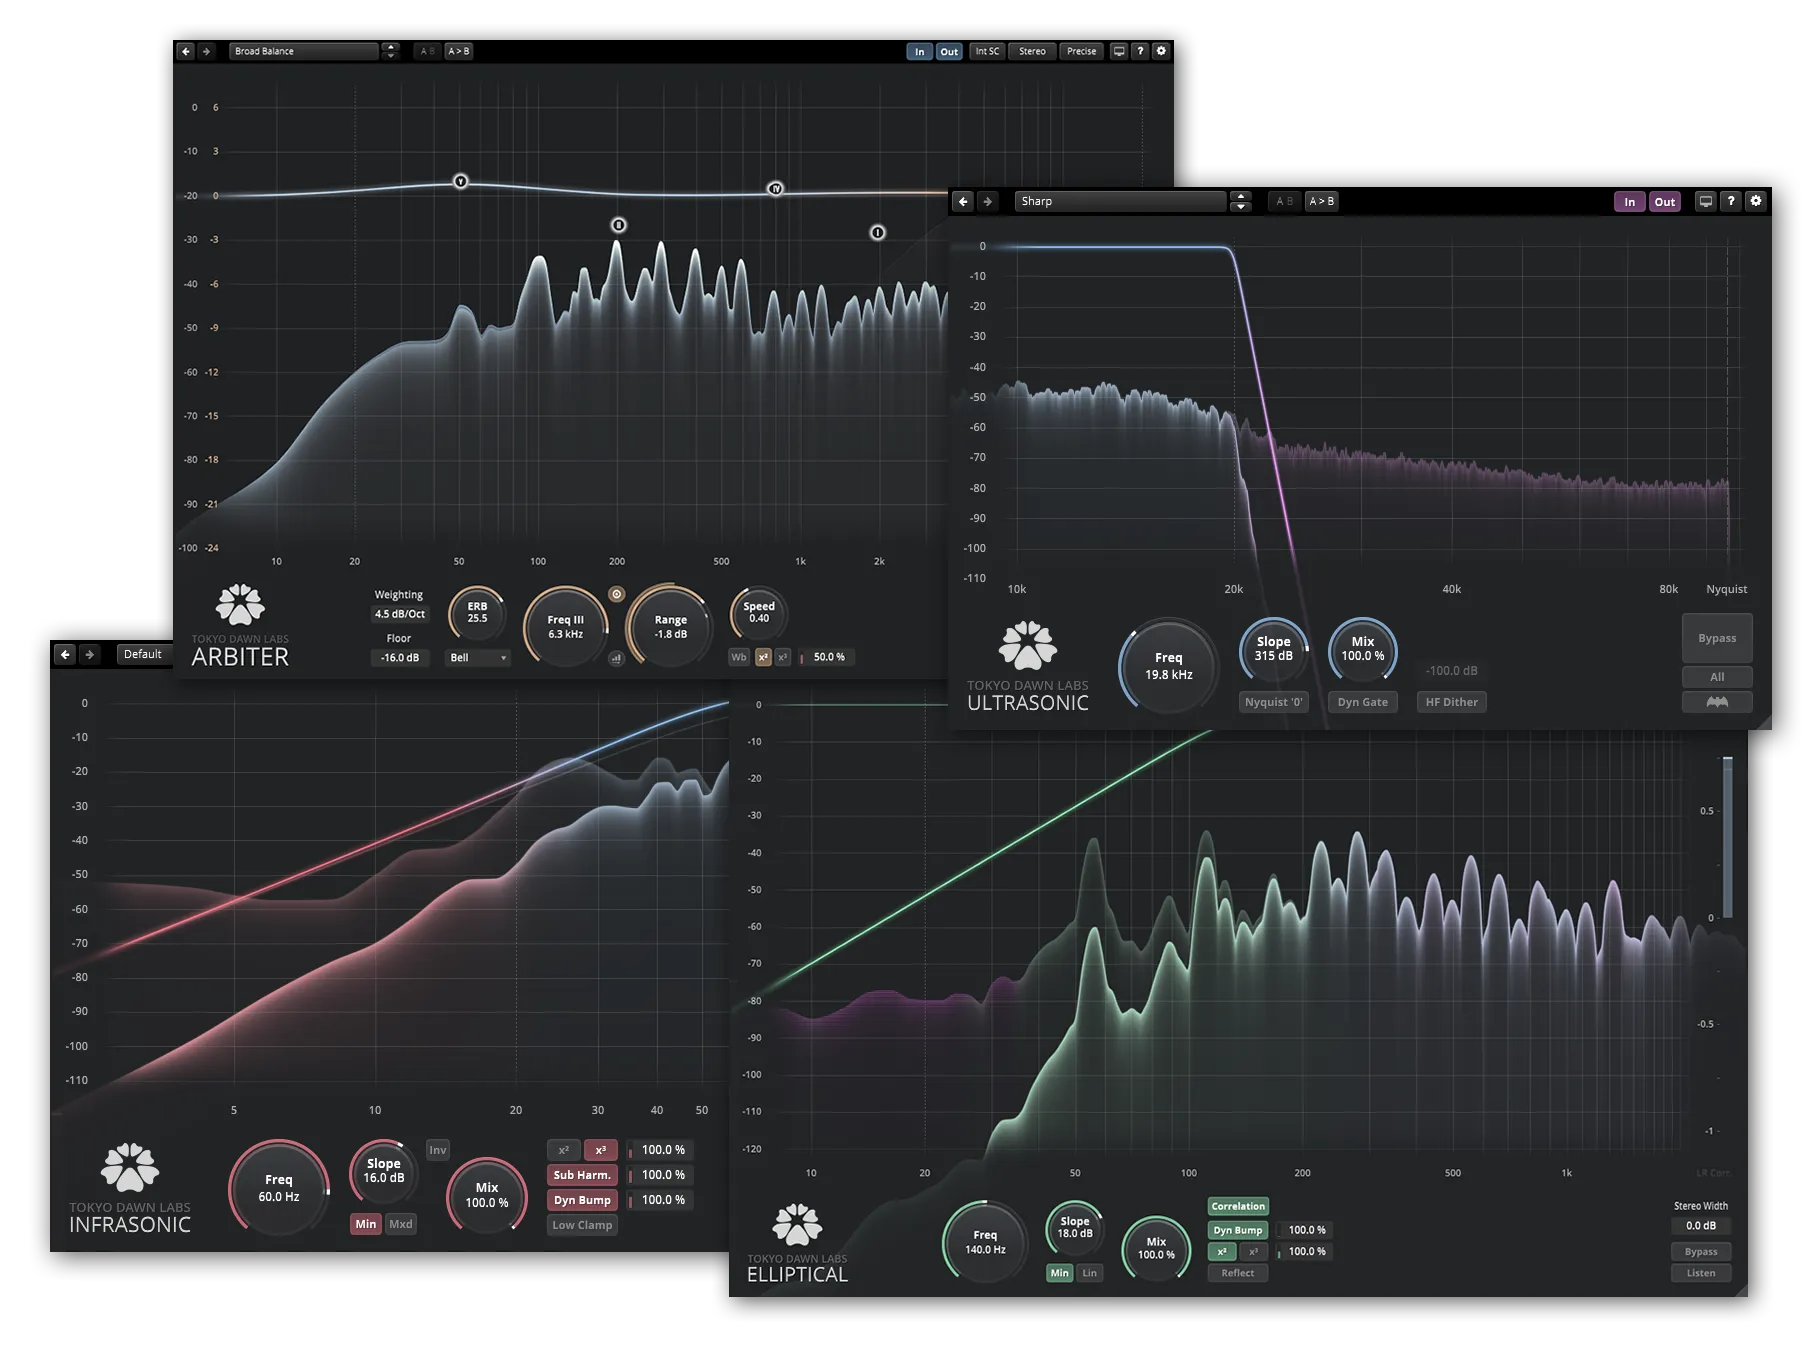Toggle Arbiter's In monitoring button
This screenshot has width=1819, height=1346.
(x=919, y=51)
